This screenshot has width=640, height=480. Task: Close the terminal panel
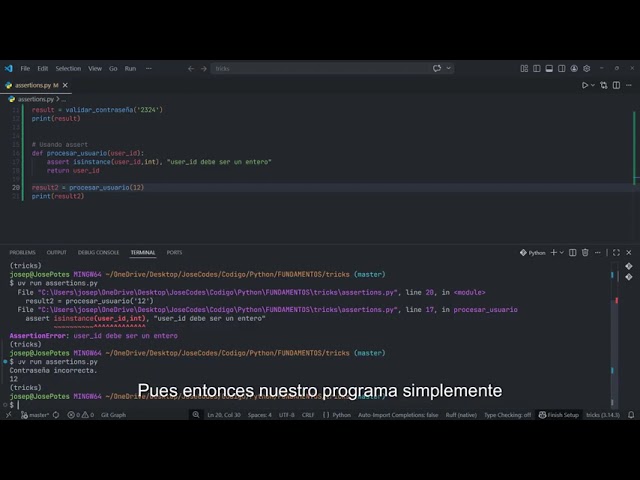click(x=629, y=253)
